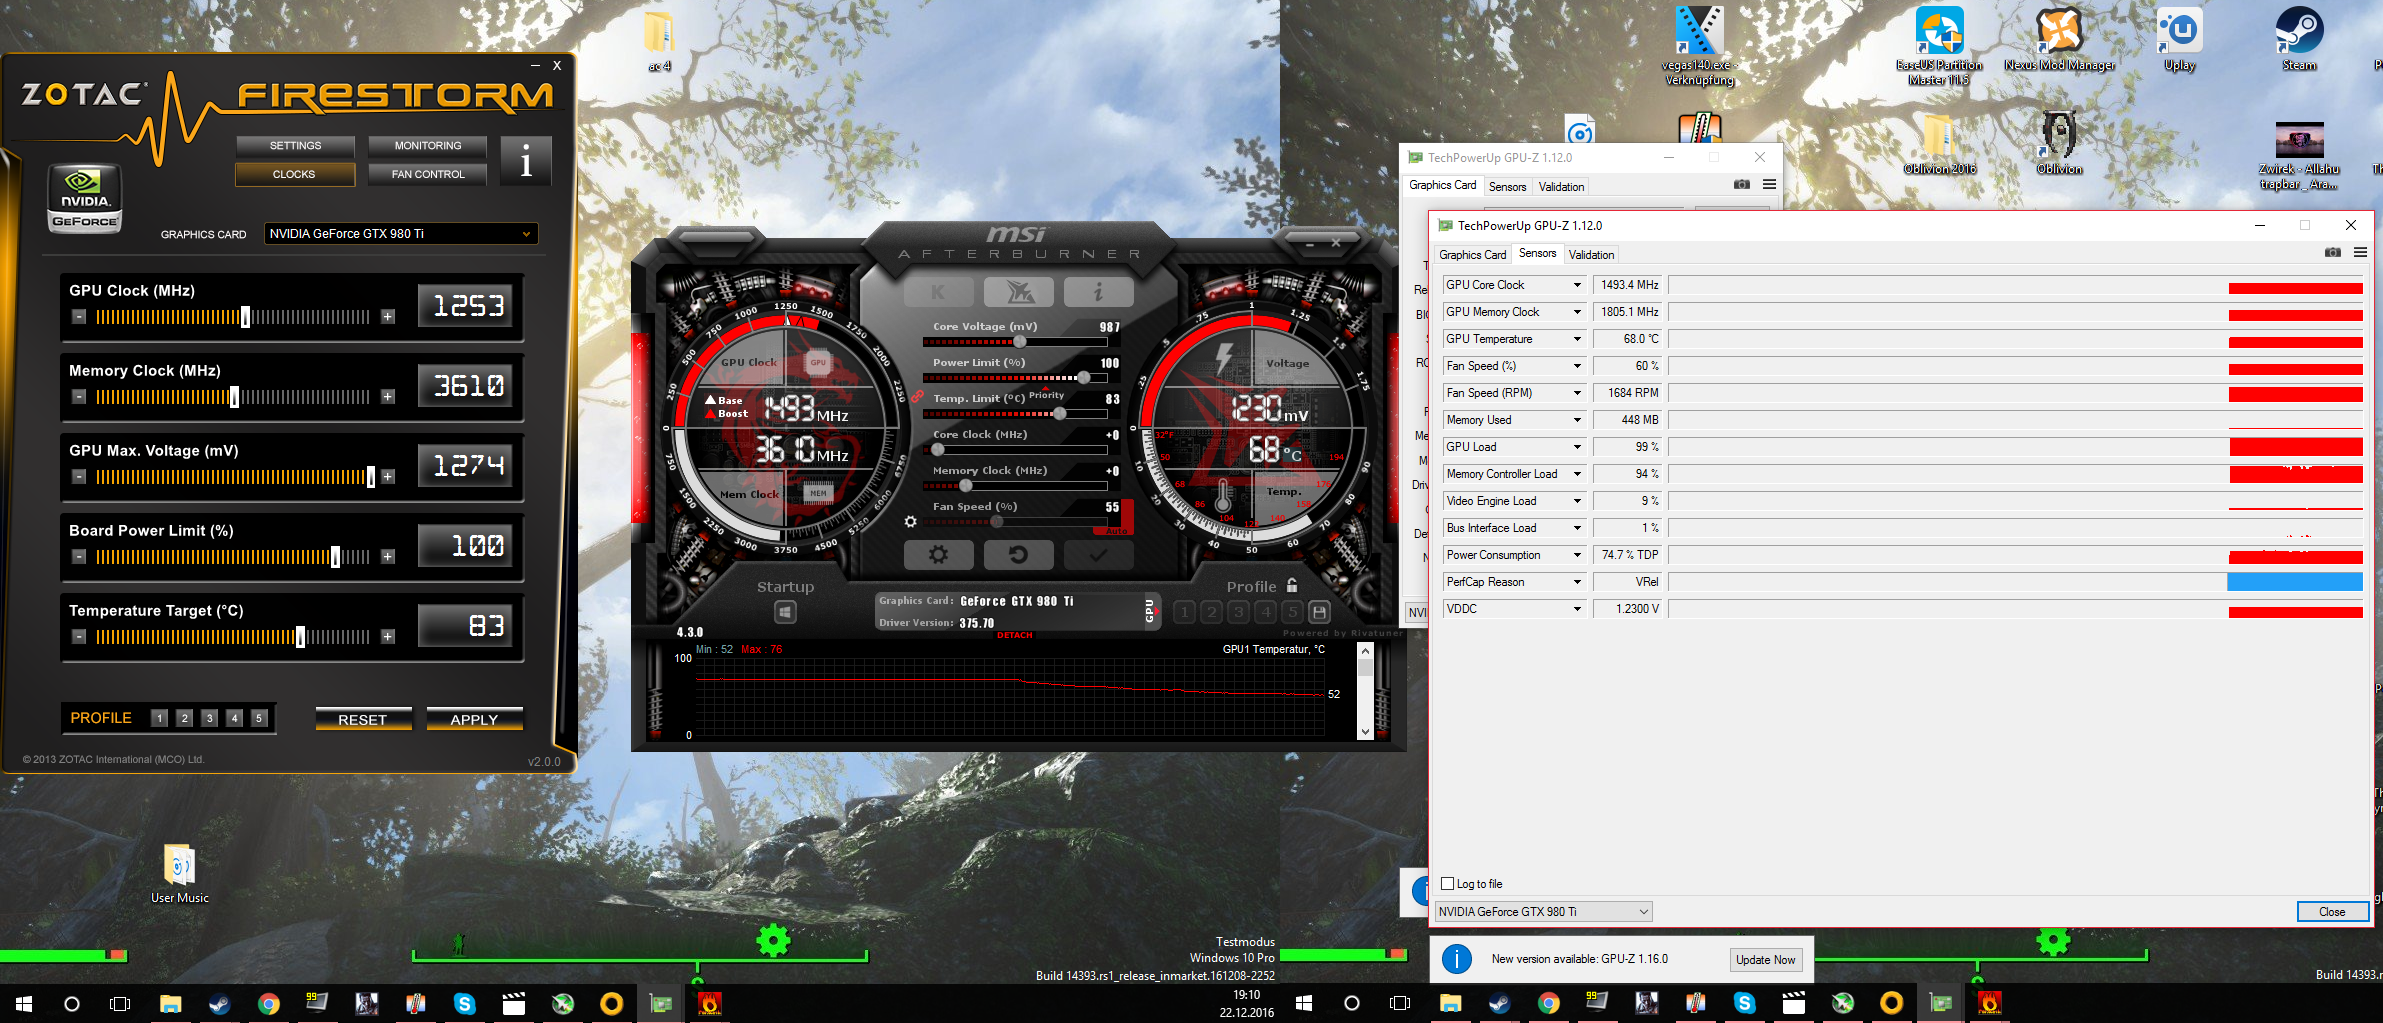Click the plus button for Memory Clock in Firestorm

[388, 397]
